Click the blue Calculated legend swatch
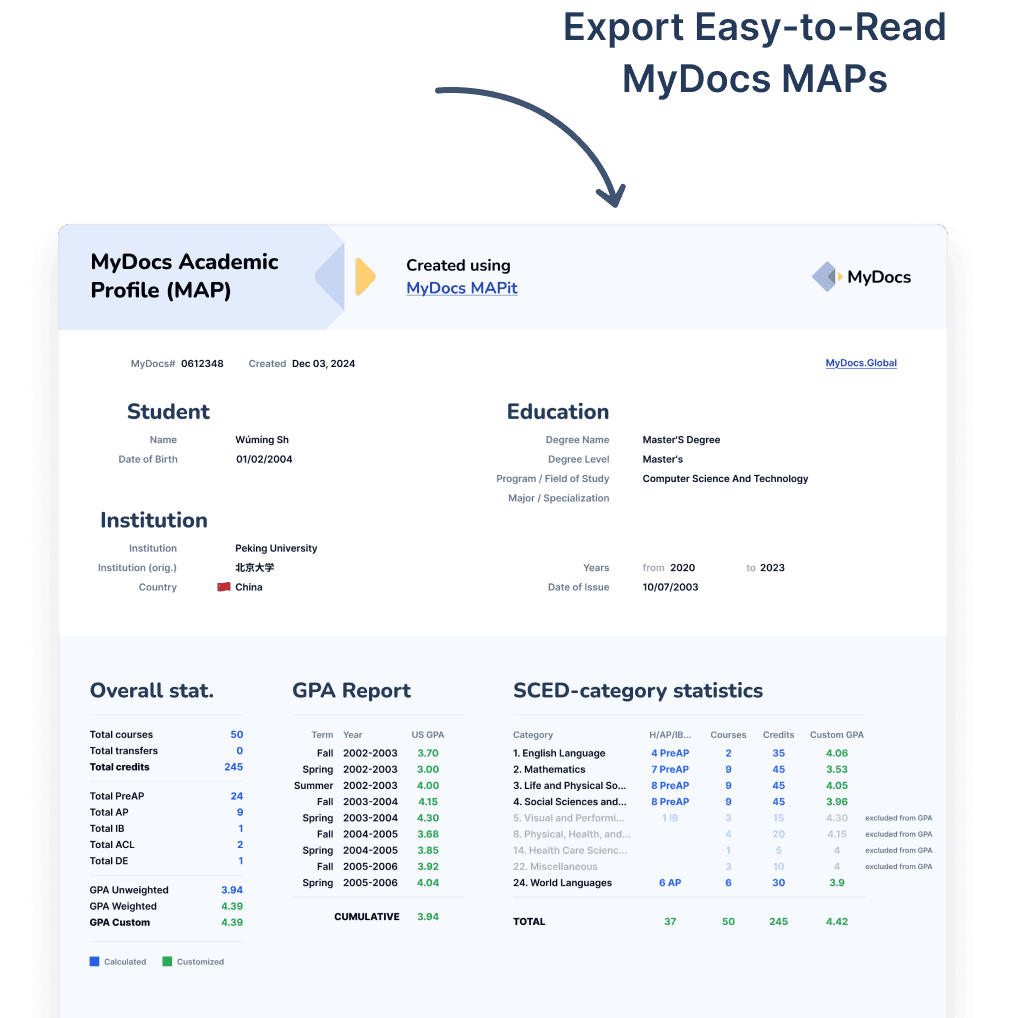The height and width of the screenshot is (1018, 1016). [x=94, y=962]
